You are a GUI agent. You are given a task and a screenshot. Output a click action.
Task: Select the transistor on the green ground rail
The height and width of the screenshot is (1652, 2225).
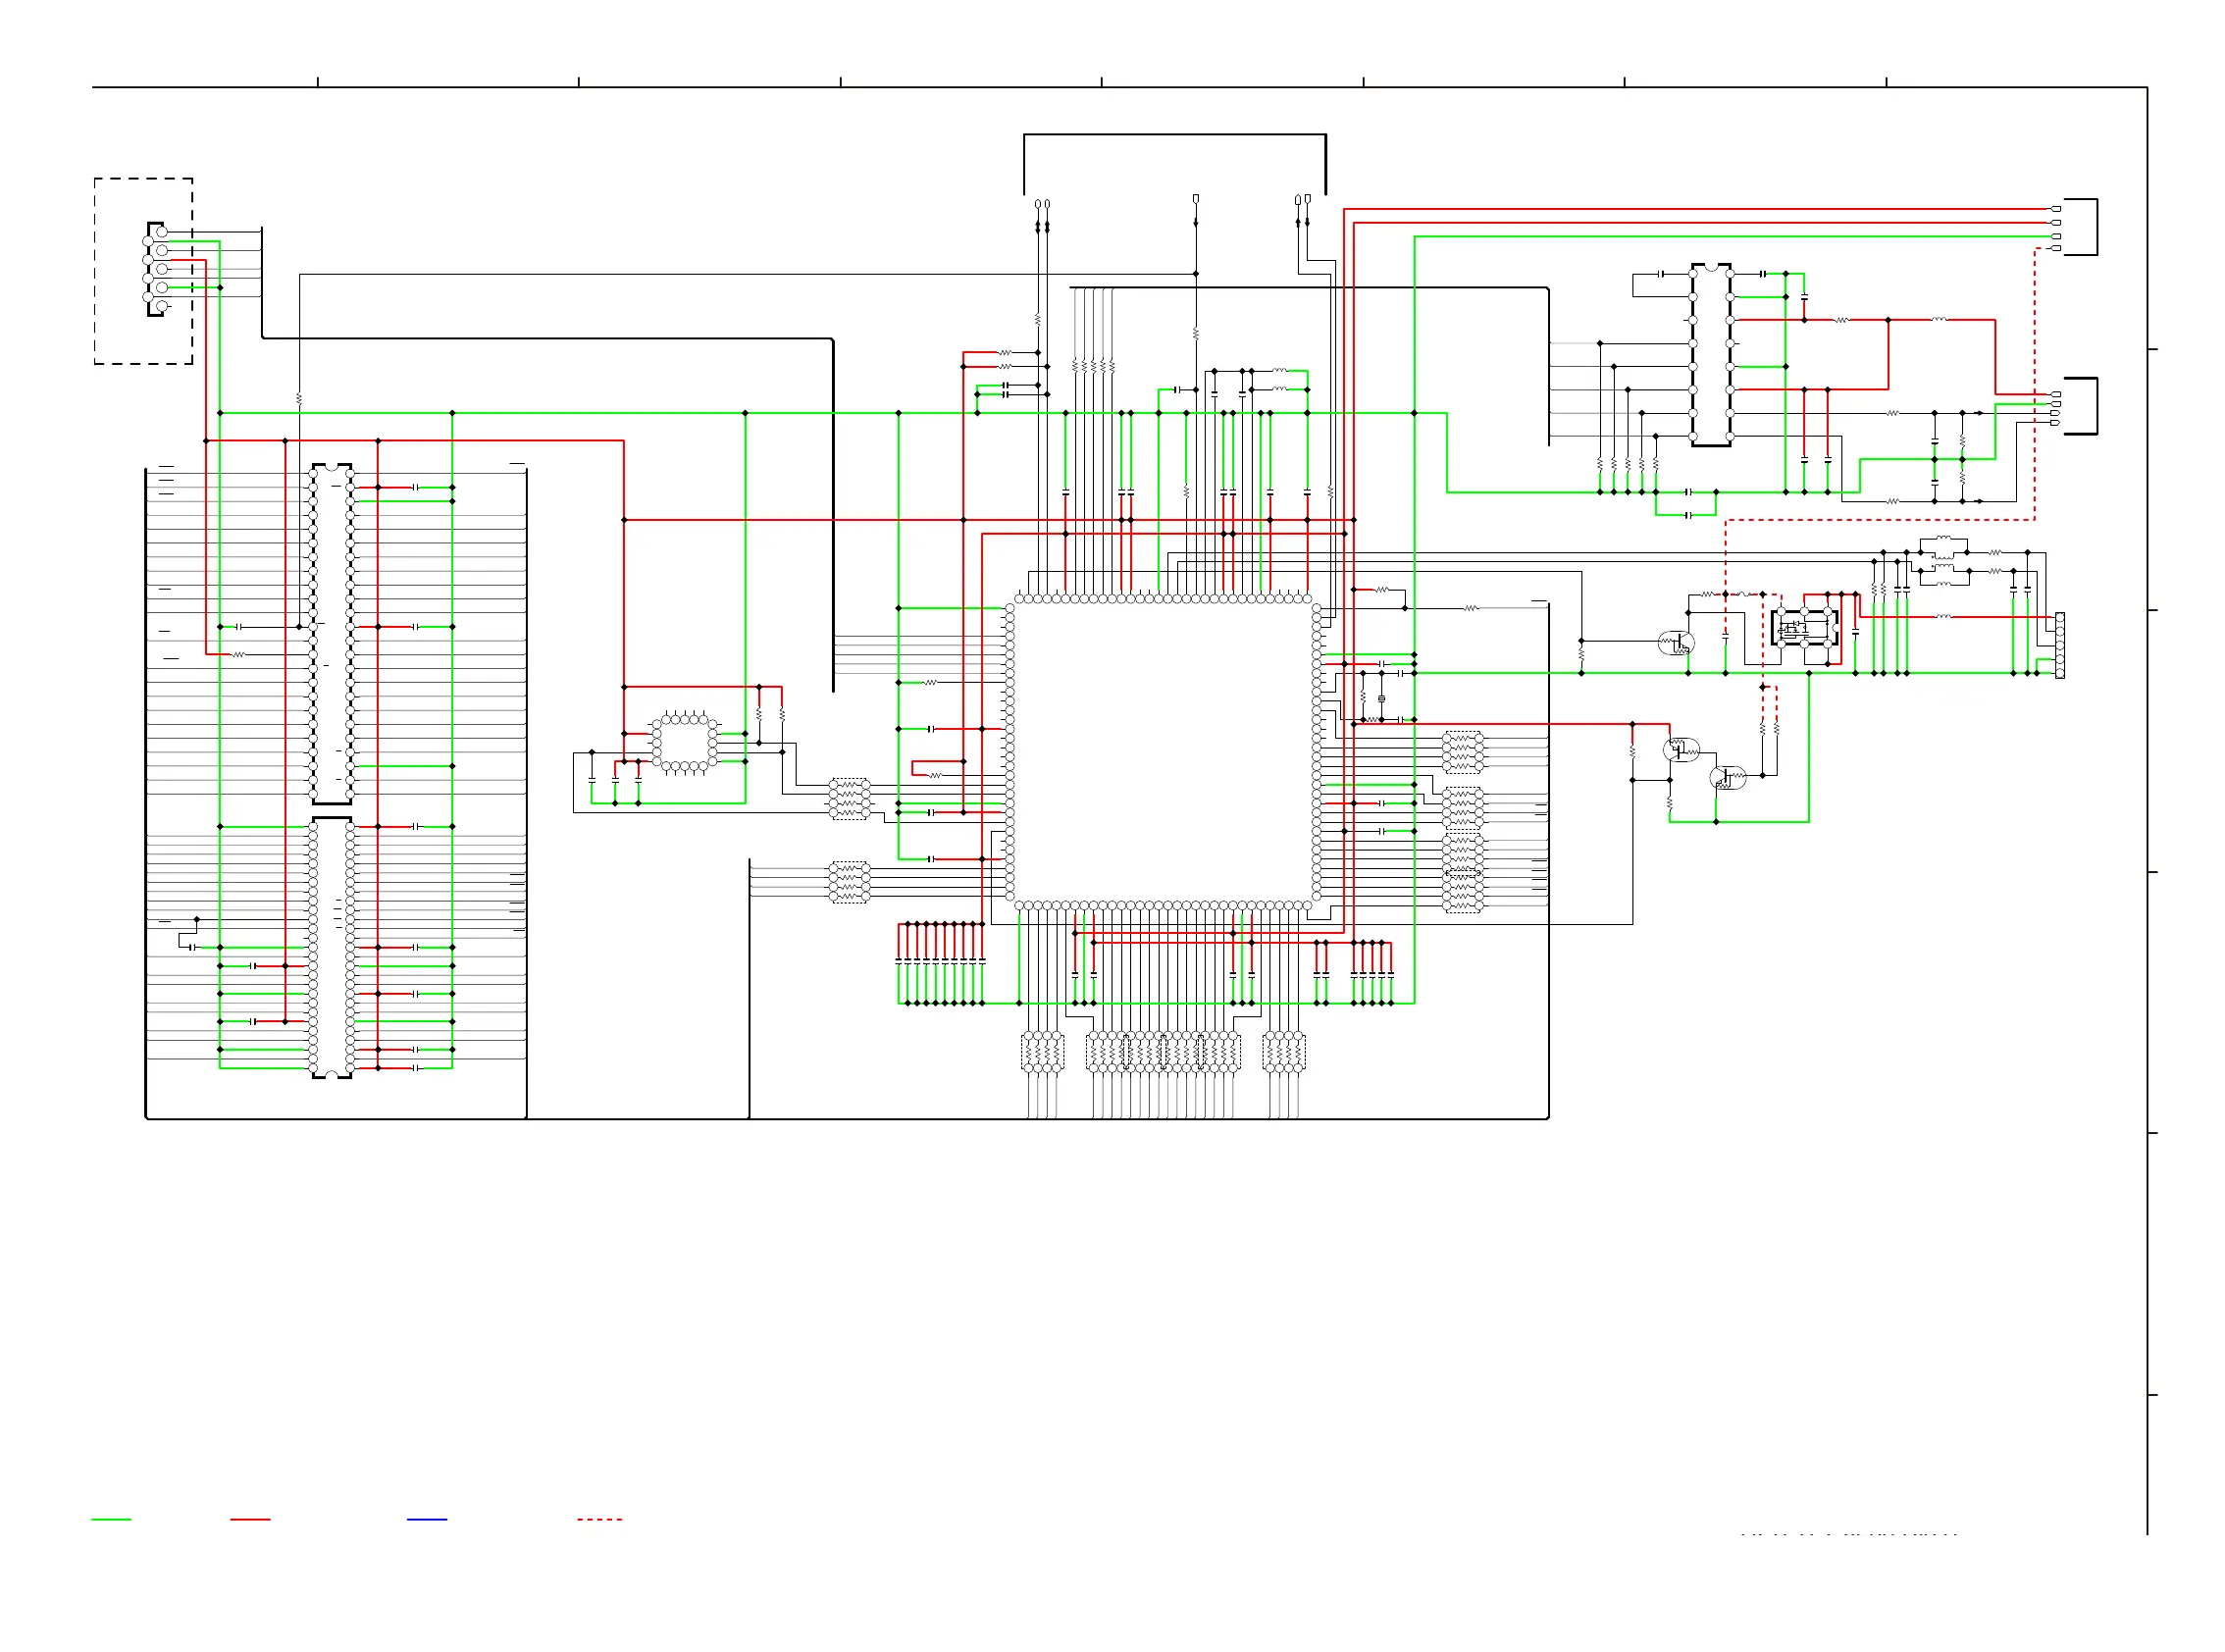[x=1676, y=643]
